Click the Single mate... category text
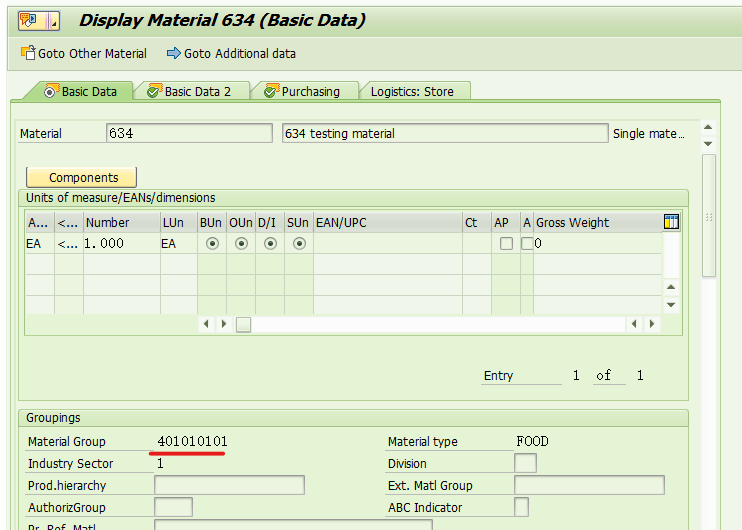Screen dimensions: 742x530 (648, 133)
